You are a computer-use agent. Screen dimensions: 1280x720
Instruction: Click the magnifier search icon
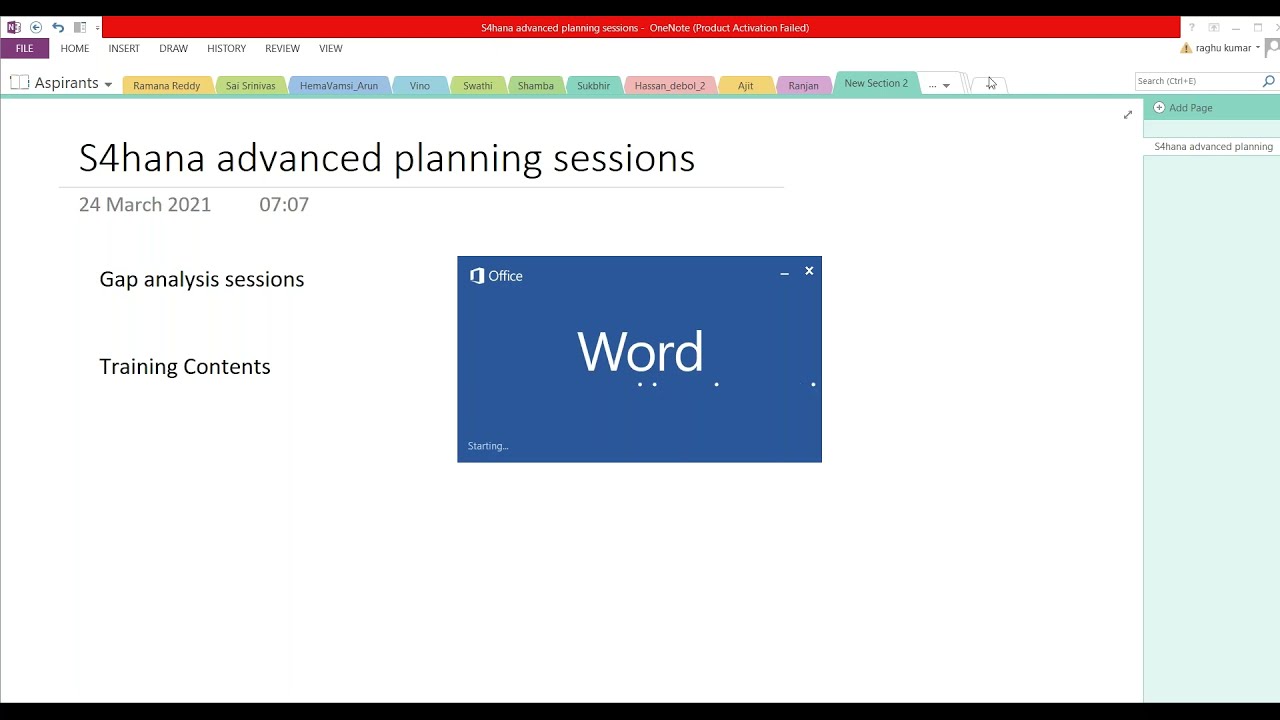pyautogui.click(x=1269, y=81)
